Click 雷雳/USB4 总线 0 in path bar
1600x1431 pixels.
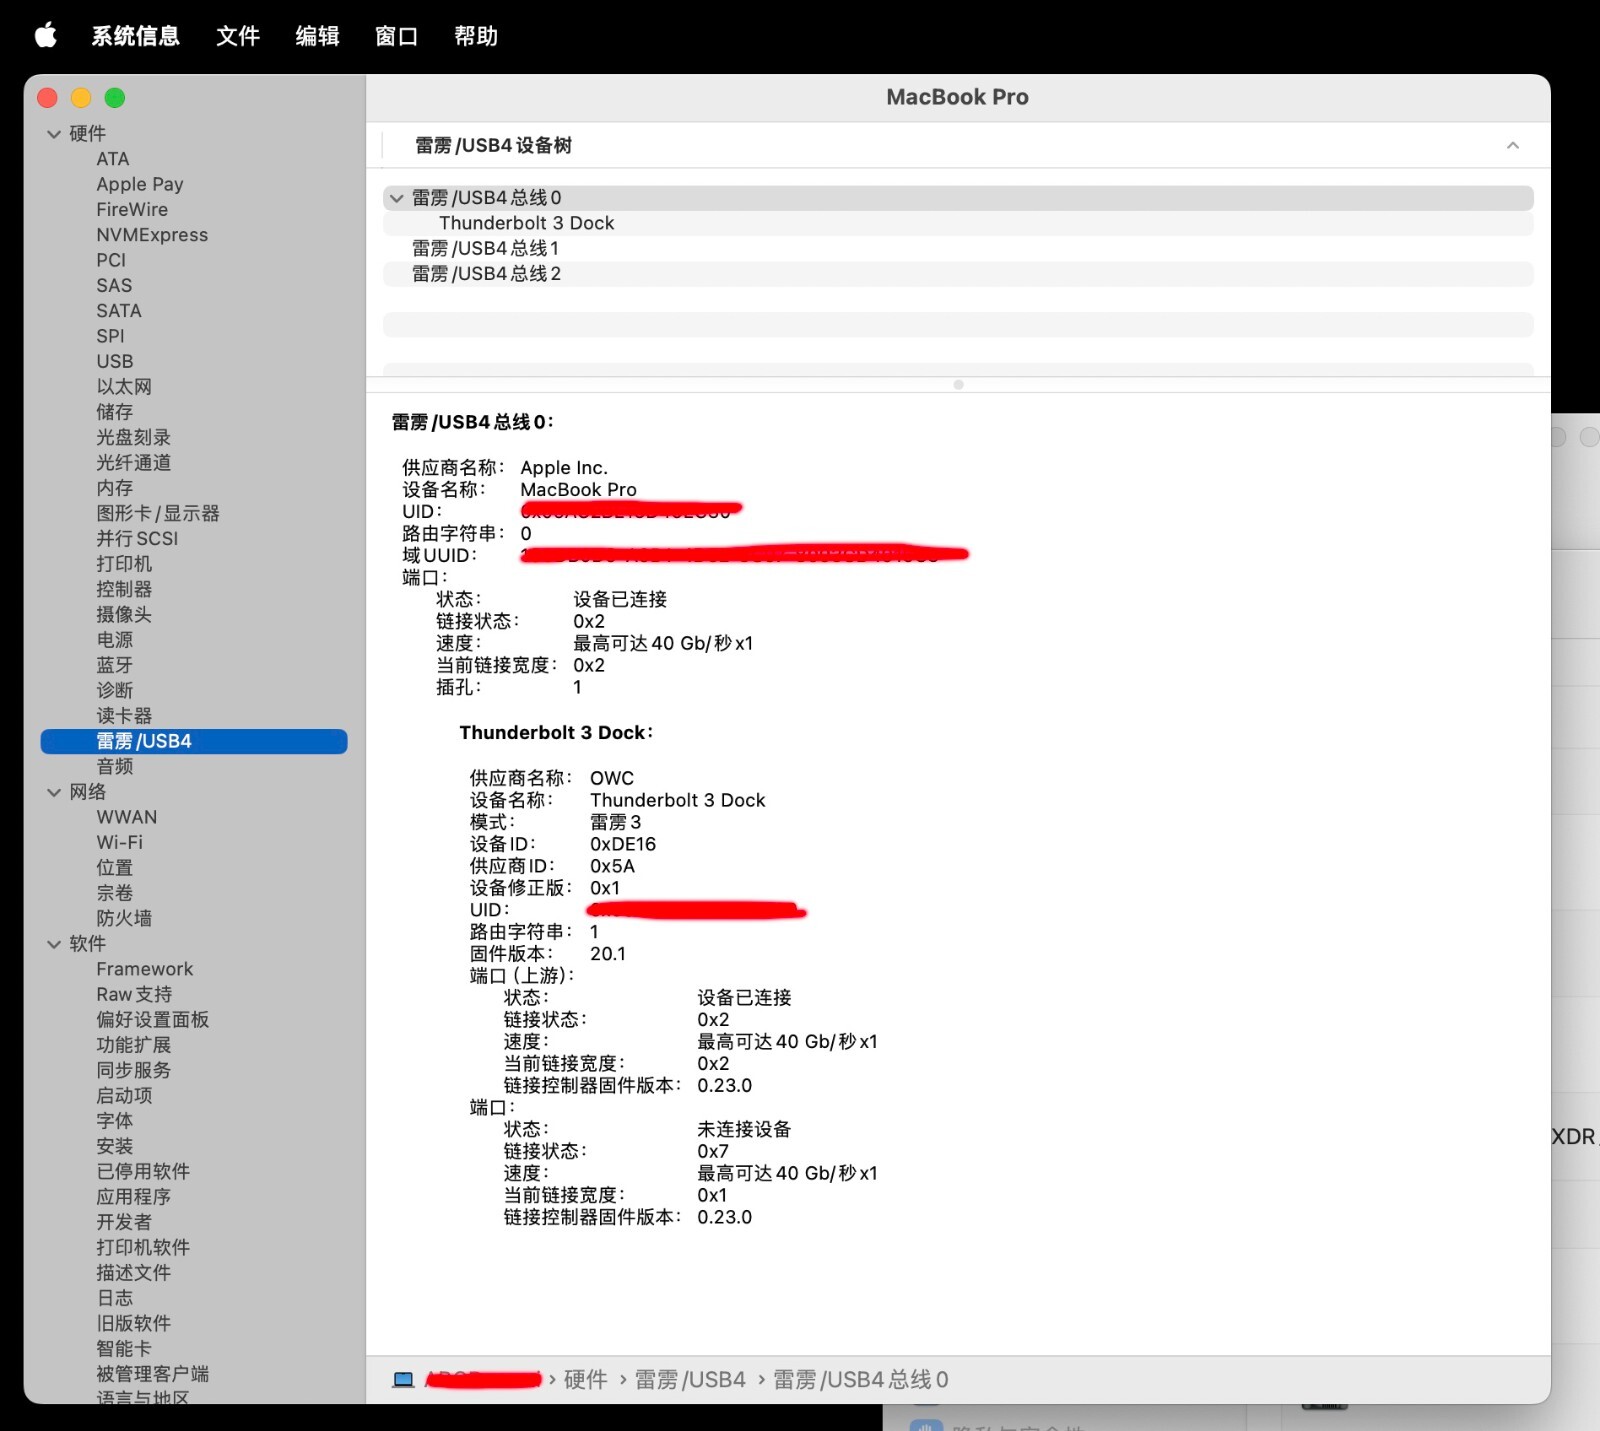(860, 1380)
